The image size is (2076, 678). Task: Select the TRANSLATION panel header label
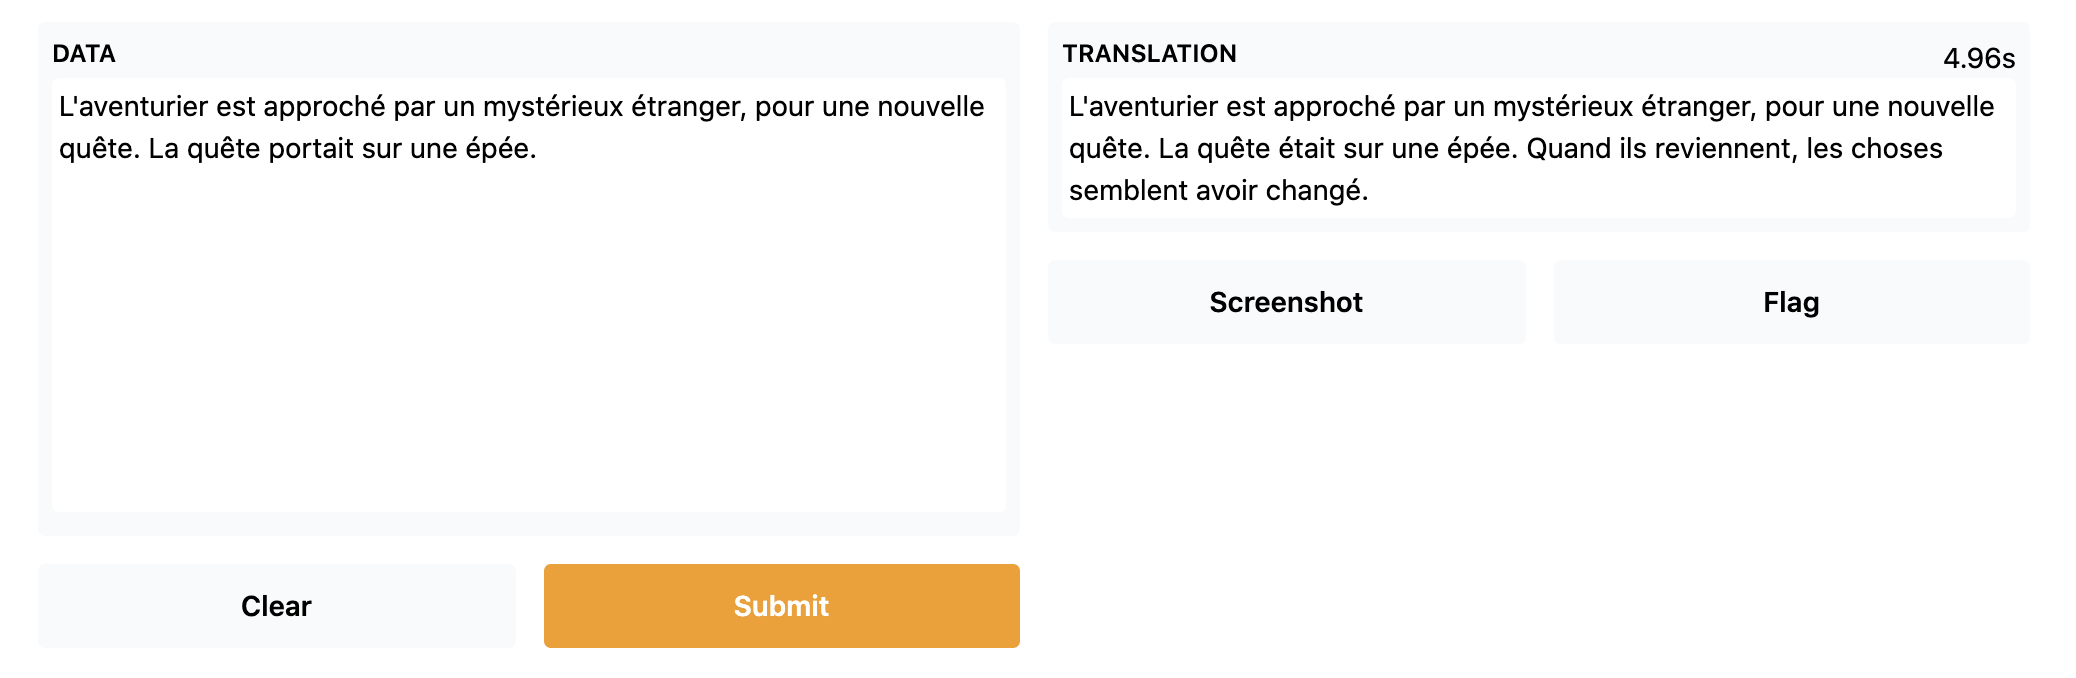click(1150, 53)
